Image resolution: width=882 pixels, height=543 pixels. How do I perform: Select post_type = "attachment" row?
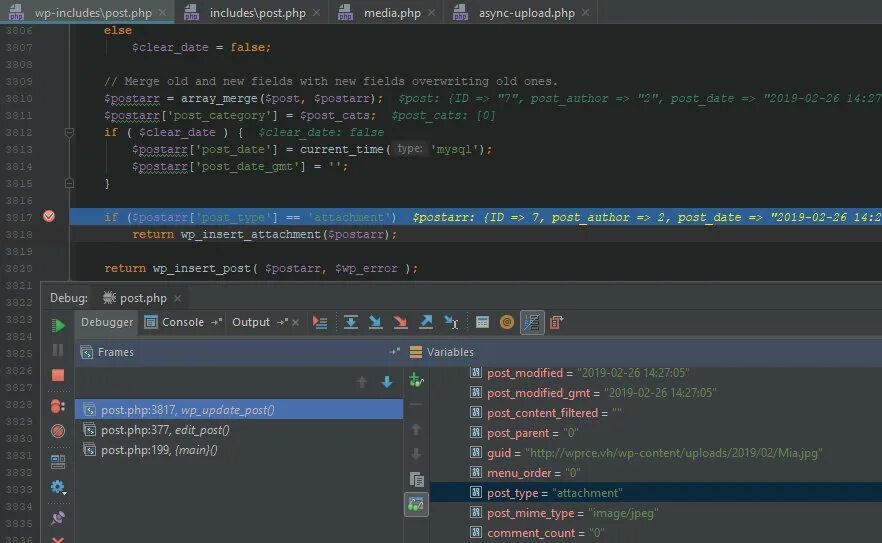coord(656,493)
